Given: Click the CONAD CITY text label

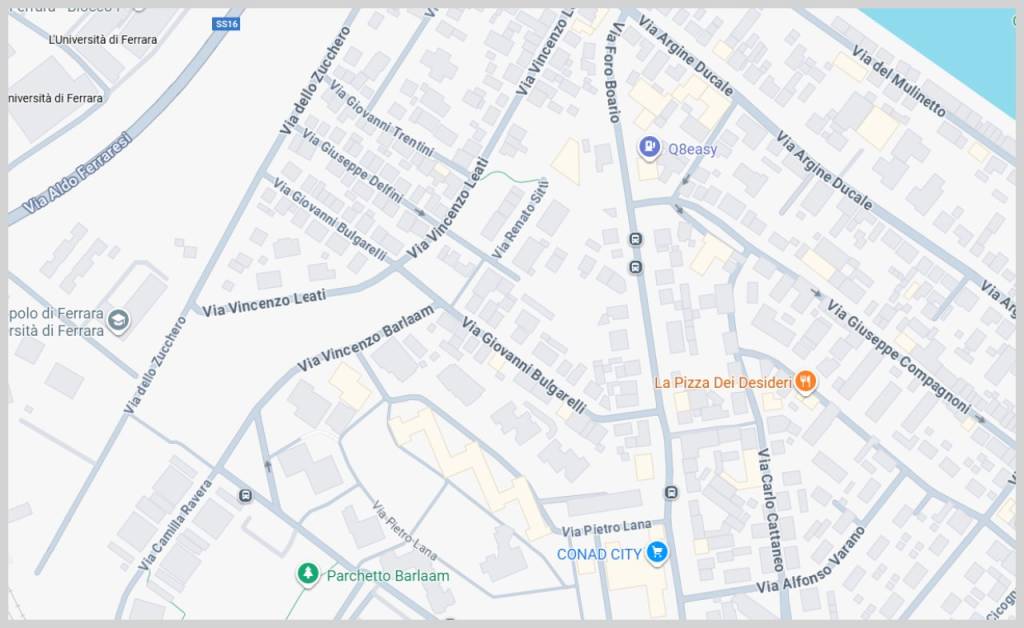Looking at the screenshot, I should click(x=599, y=554).
